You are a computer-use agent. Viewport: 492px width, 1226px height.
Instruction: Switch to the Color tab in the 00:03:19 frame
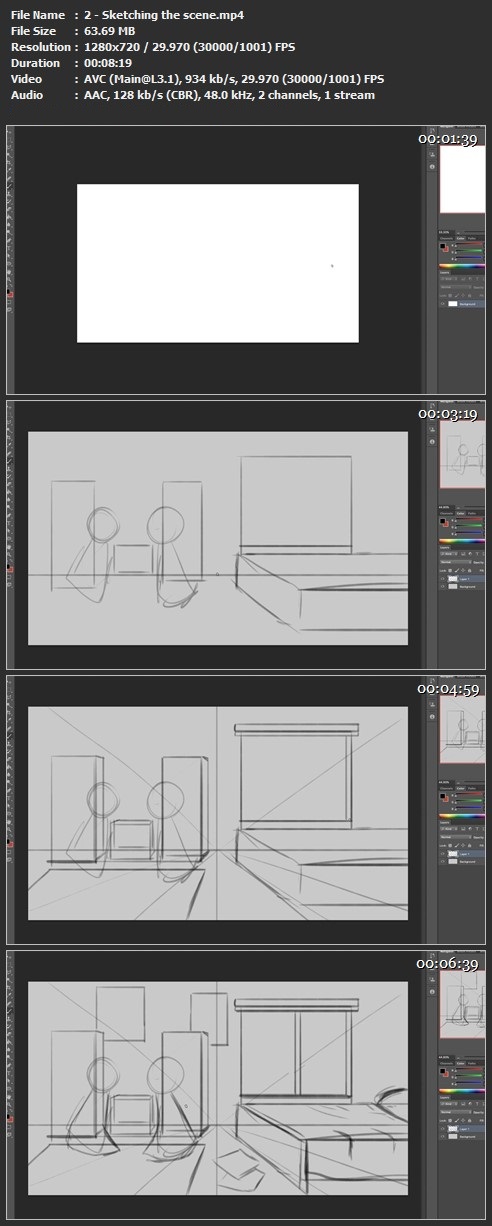click(461, 513)
